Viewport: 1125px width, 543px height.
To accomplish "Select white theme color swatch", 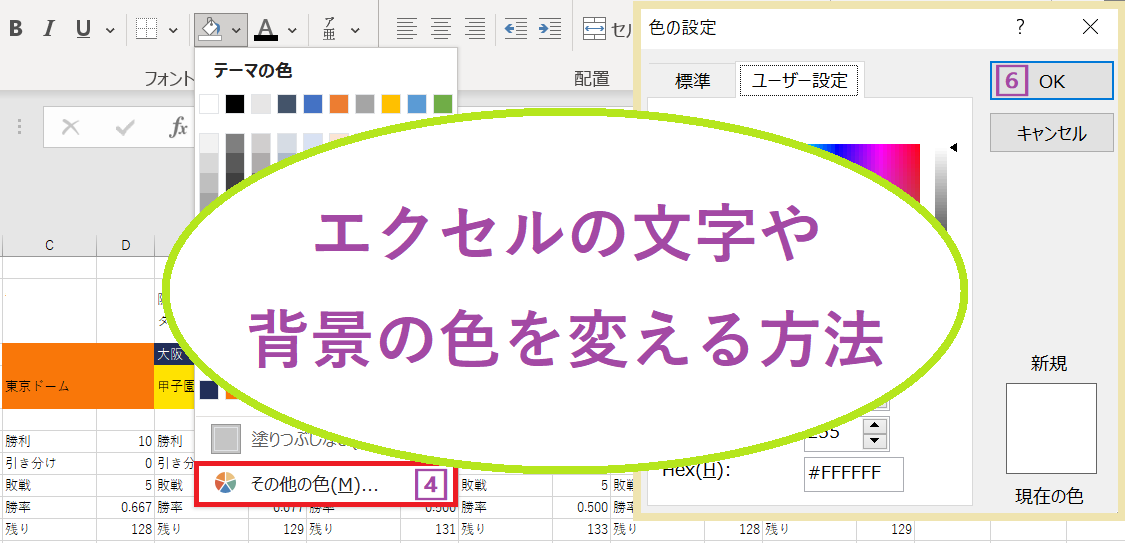I will (x=209, y=104).
